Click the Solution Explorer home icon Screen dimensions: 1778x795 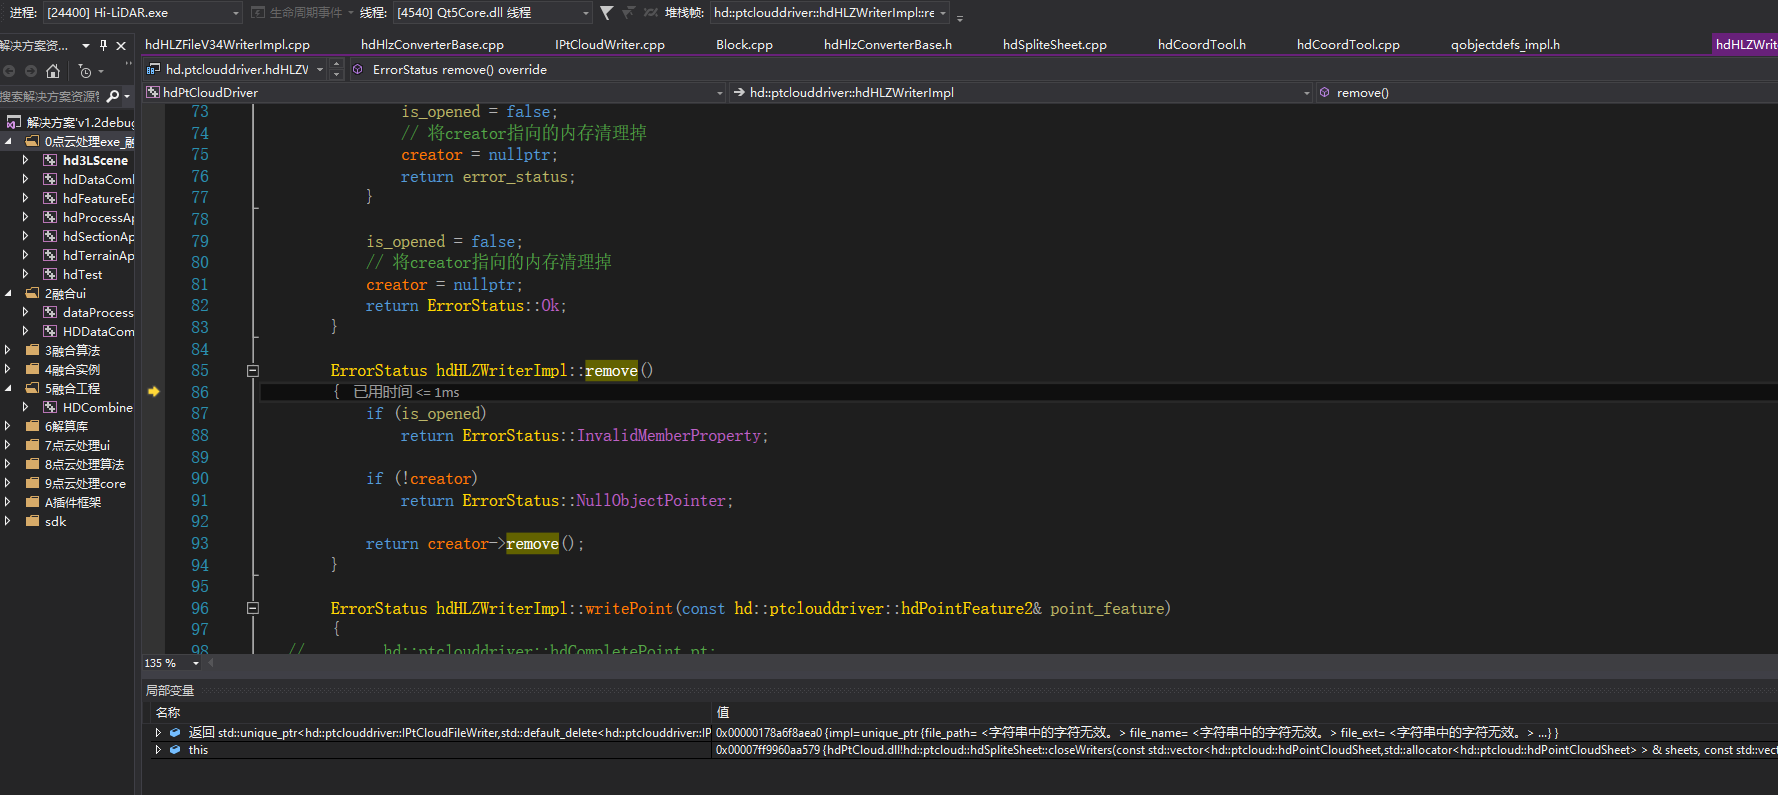pos(53,71)
